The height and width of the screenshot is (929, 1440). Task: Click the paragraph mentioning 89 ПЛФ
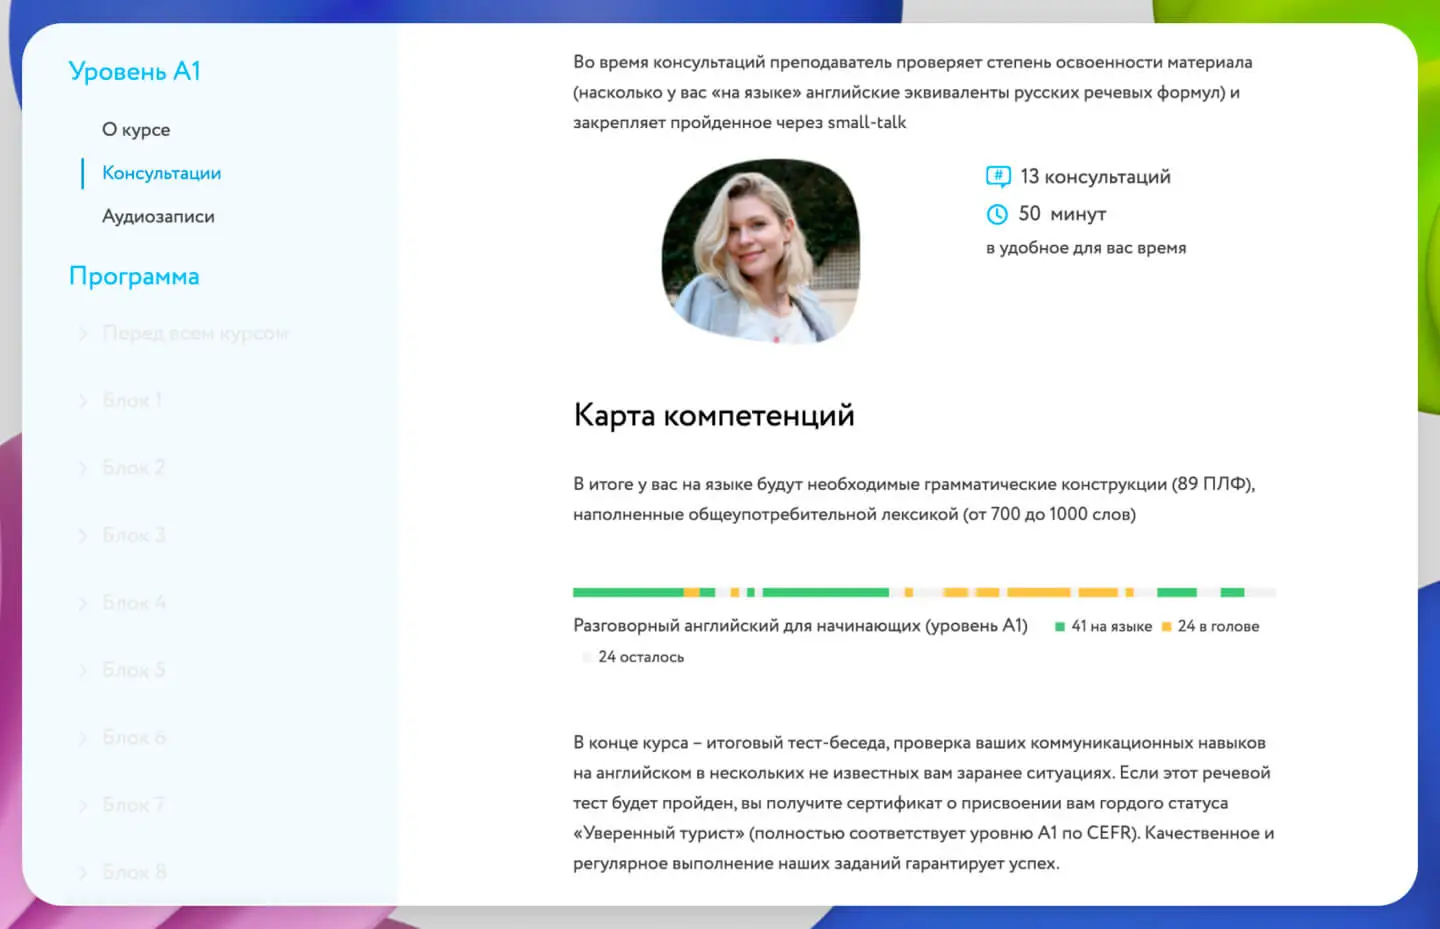(x=914, y=499)
